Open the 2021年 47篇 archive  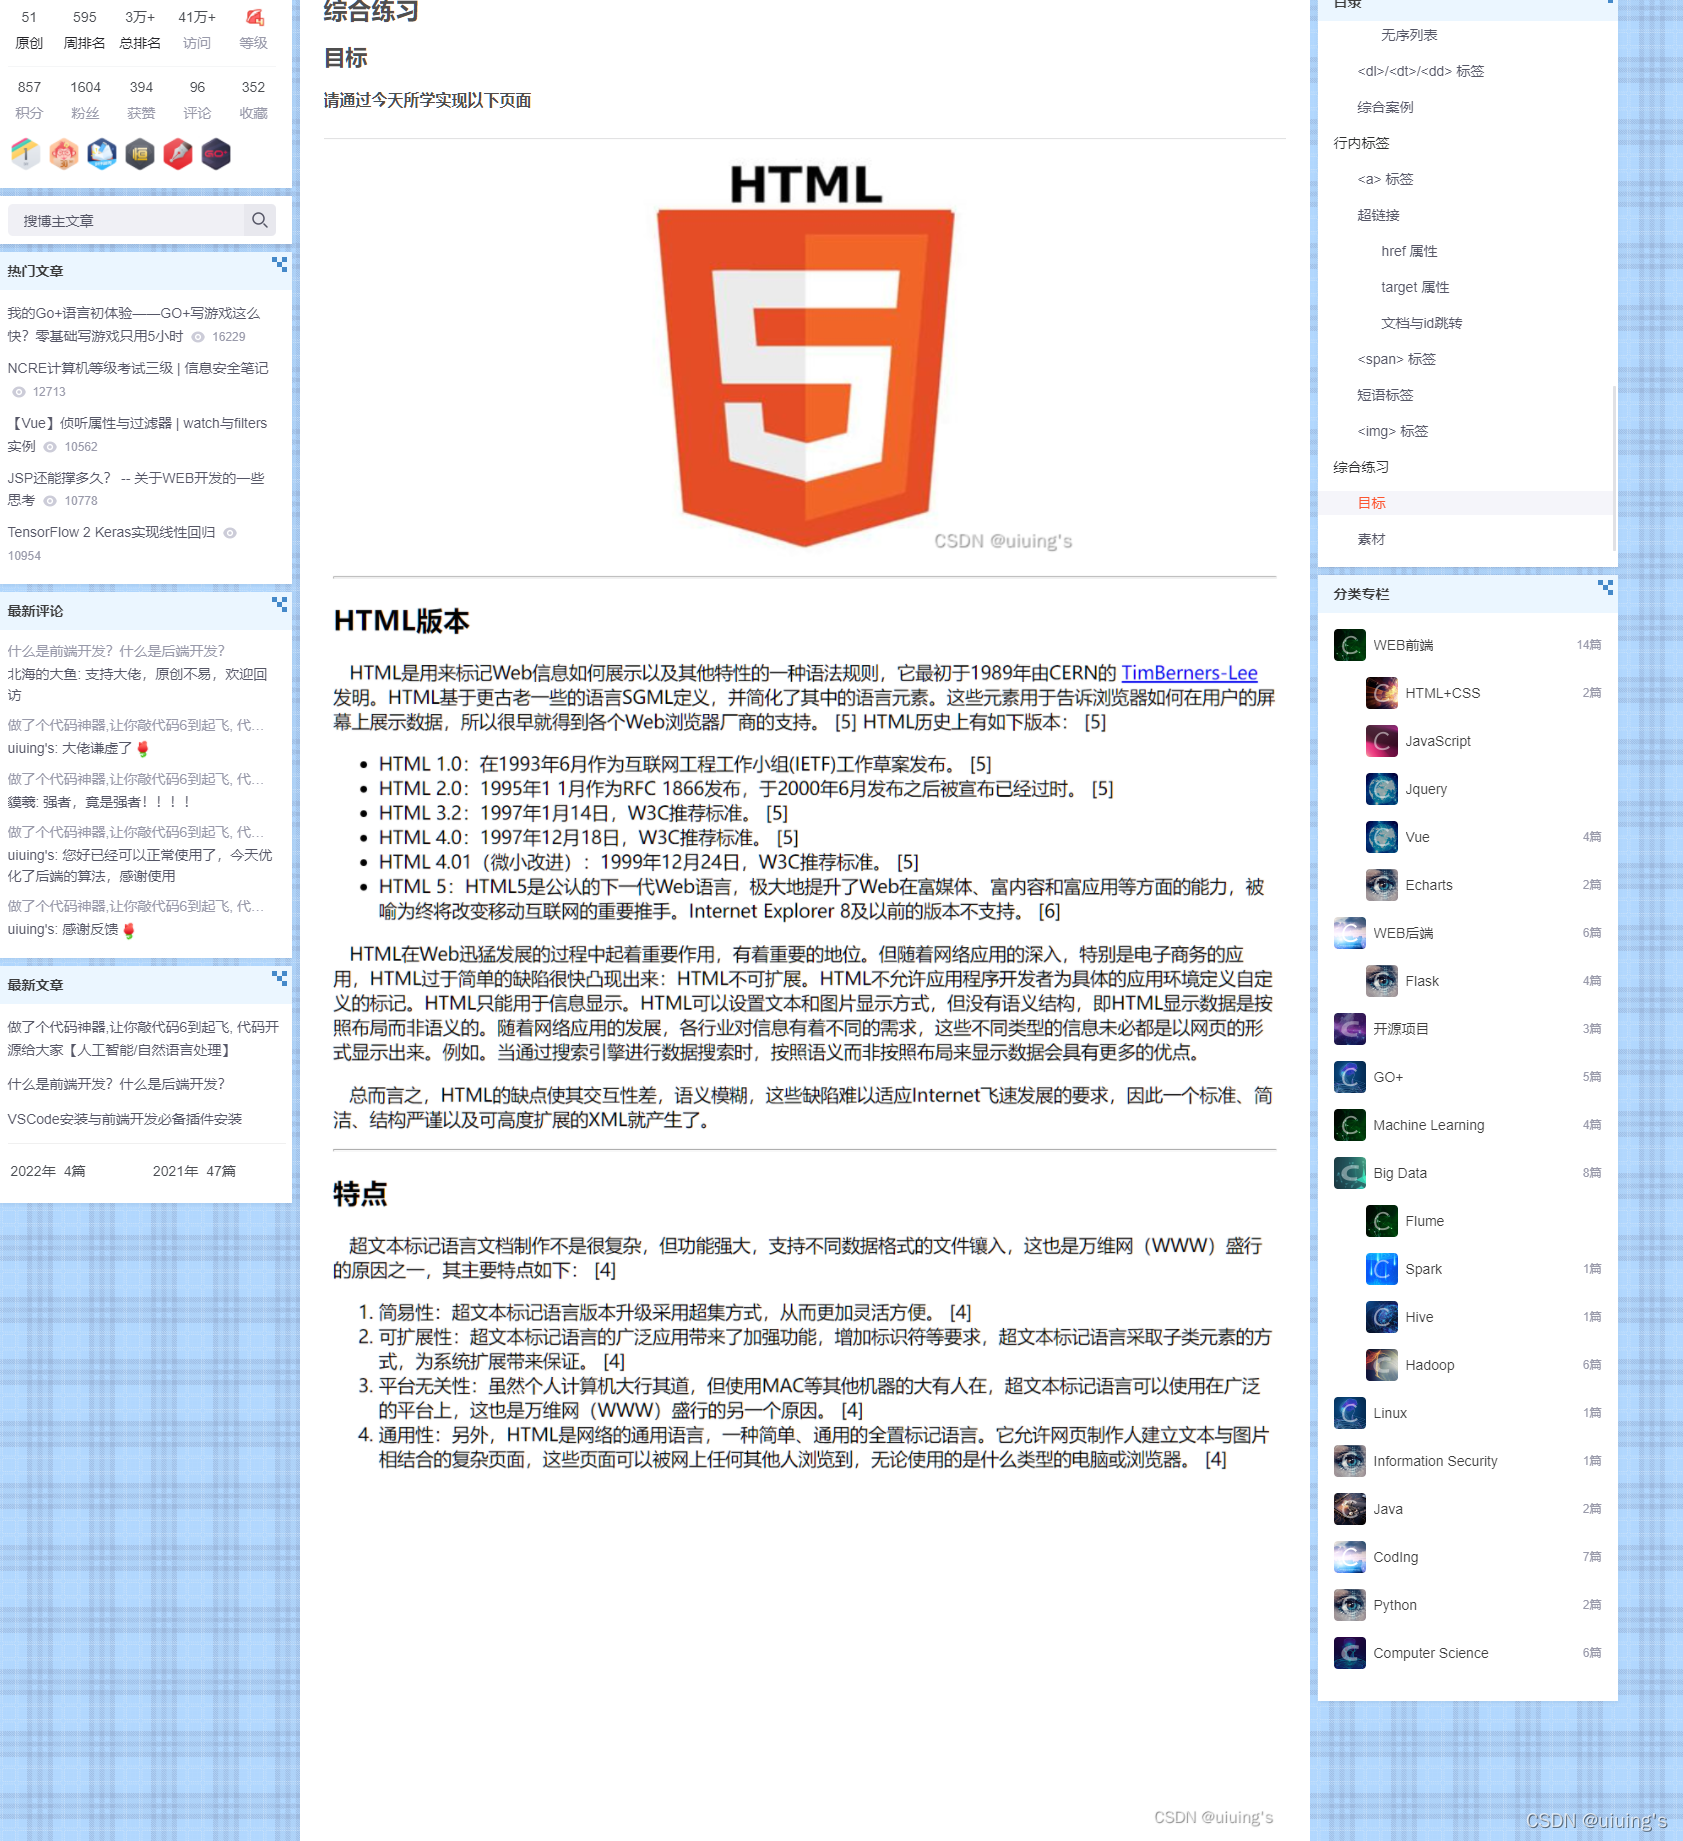(x=194, y=1171)
